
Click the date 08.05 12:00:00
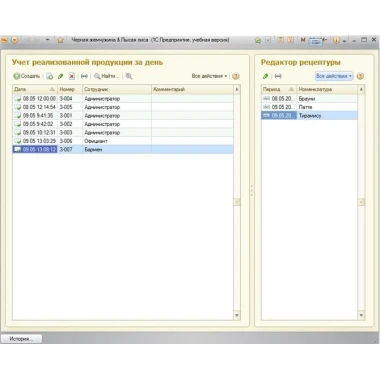click(39, 99)
